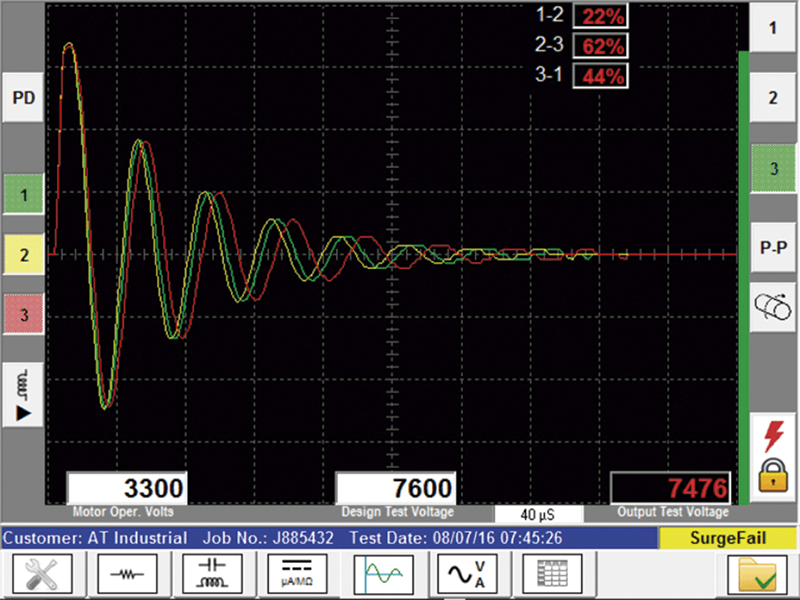Viewport: 800px width, 600px height.
Task: Open the wrench and screwdriver settings
Action: click(42, 575)
